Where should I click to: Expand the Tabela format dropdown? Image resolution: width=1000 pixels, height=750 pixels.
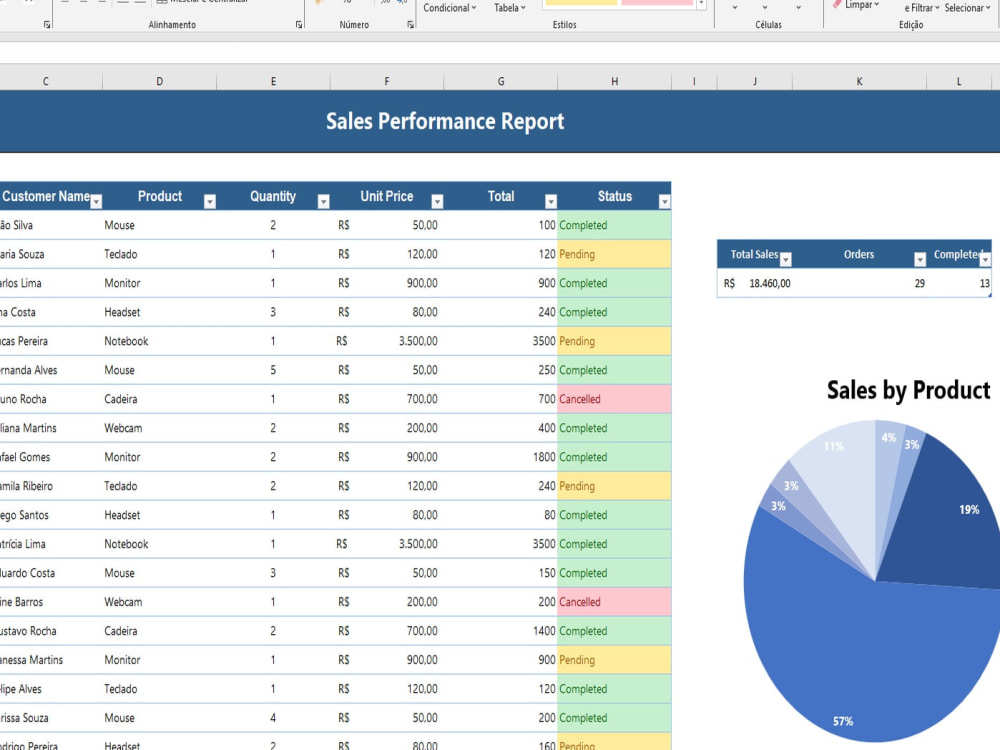click(510, 8)
